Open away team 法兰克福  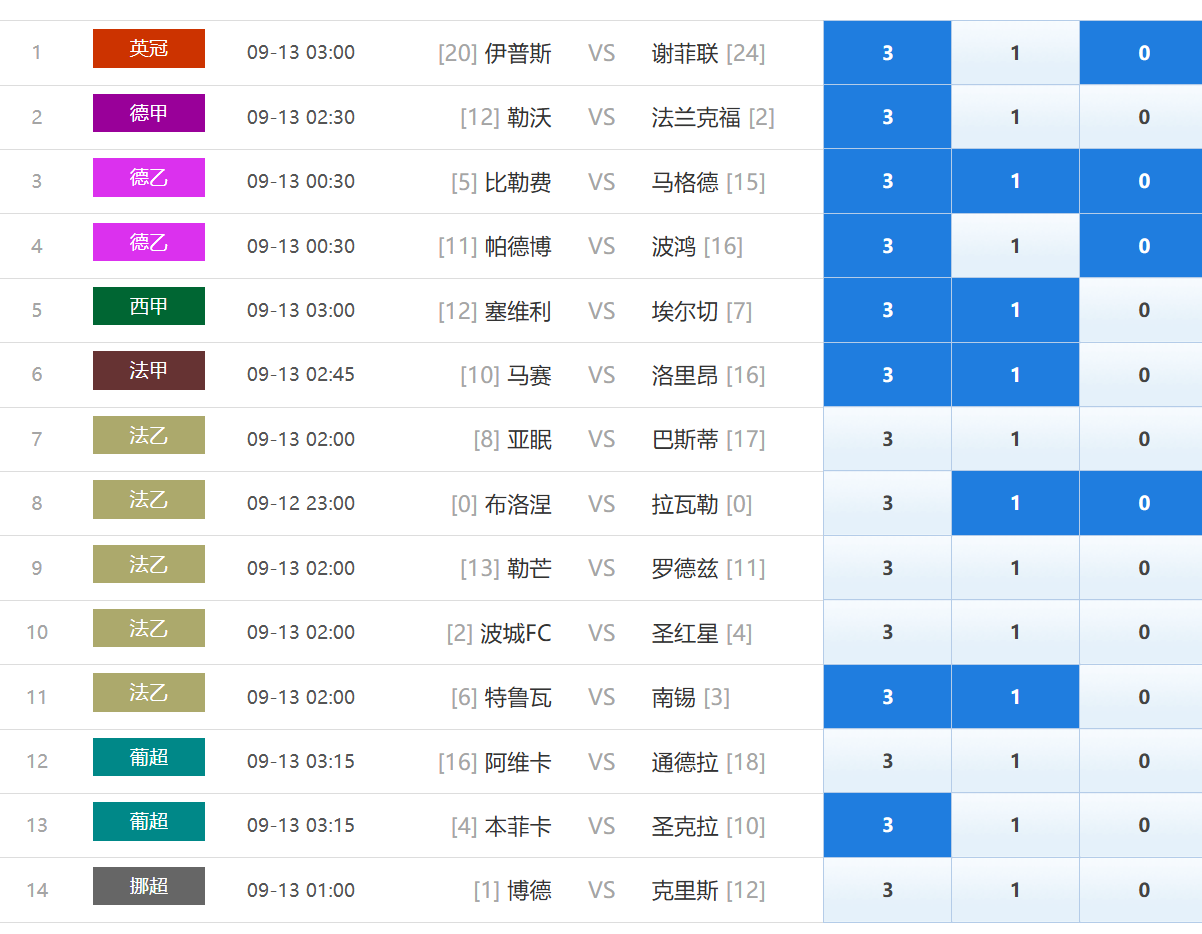(696, 117)
